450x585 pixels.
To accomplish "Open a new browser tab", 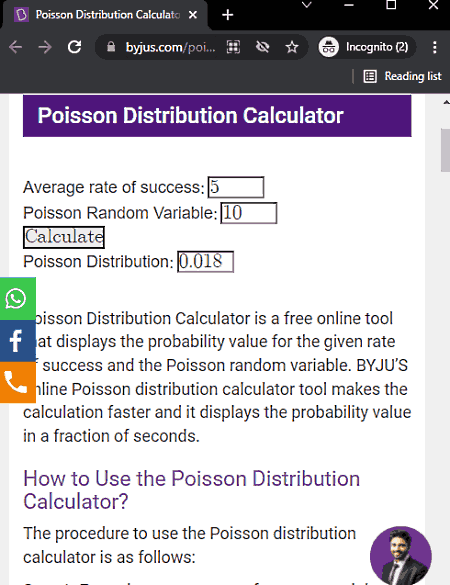I will point(228,15).
